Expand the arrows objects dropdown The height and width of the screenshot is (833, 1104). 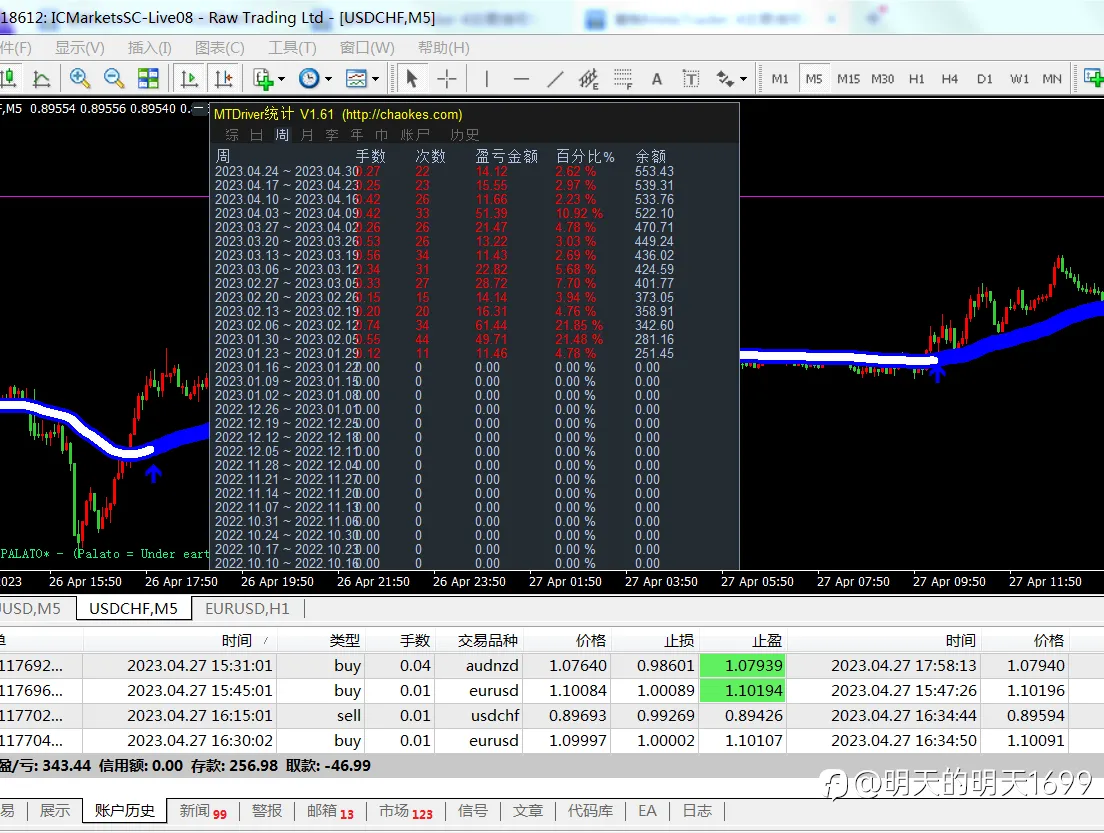click(744, 79)
